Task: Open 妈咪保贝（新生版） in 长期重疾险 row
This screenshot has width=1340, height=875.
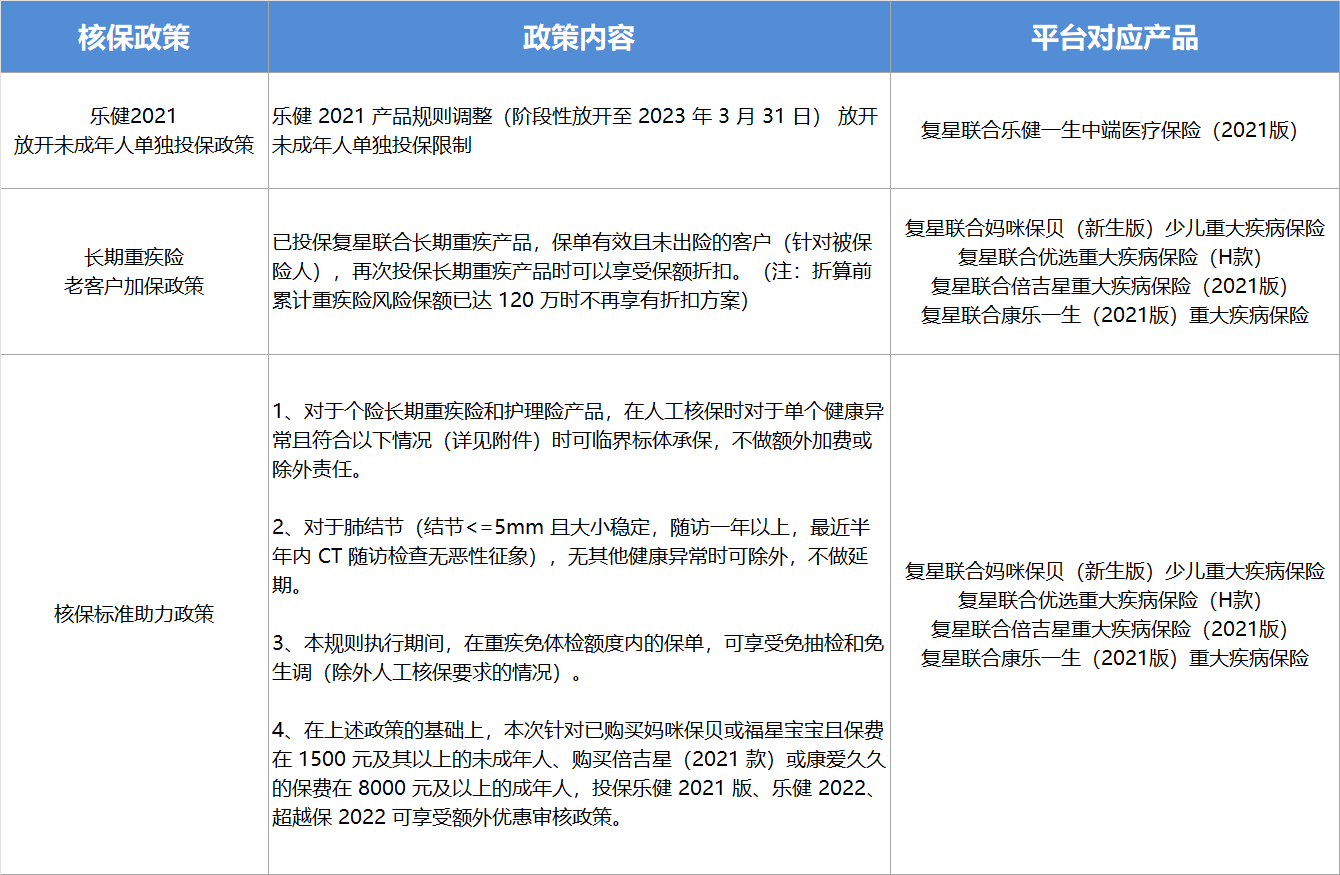Action: 1114,228
